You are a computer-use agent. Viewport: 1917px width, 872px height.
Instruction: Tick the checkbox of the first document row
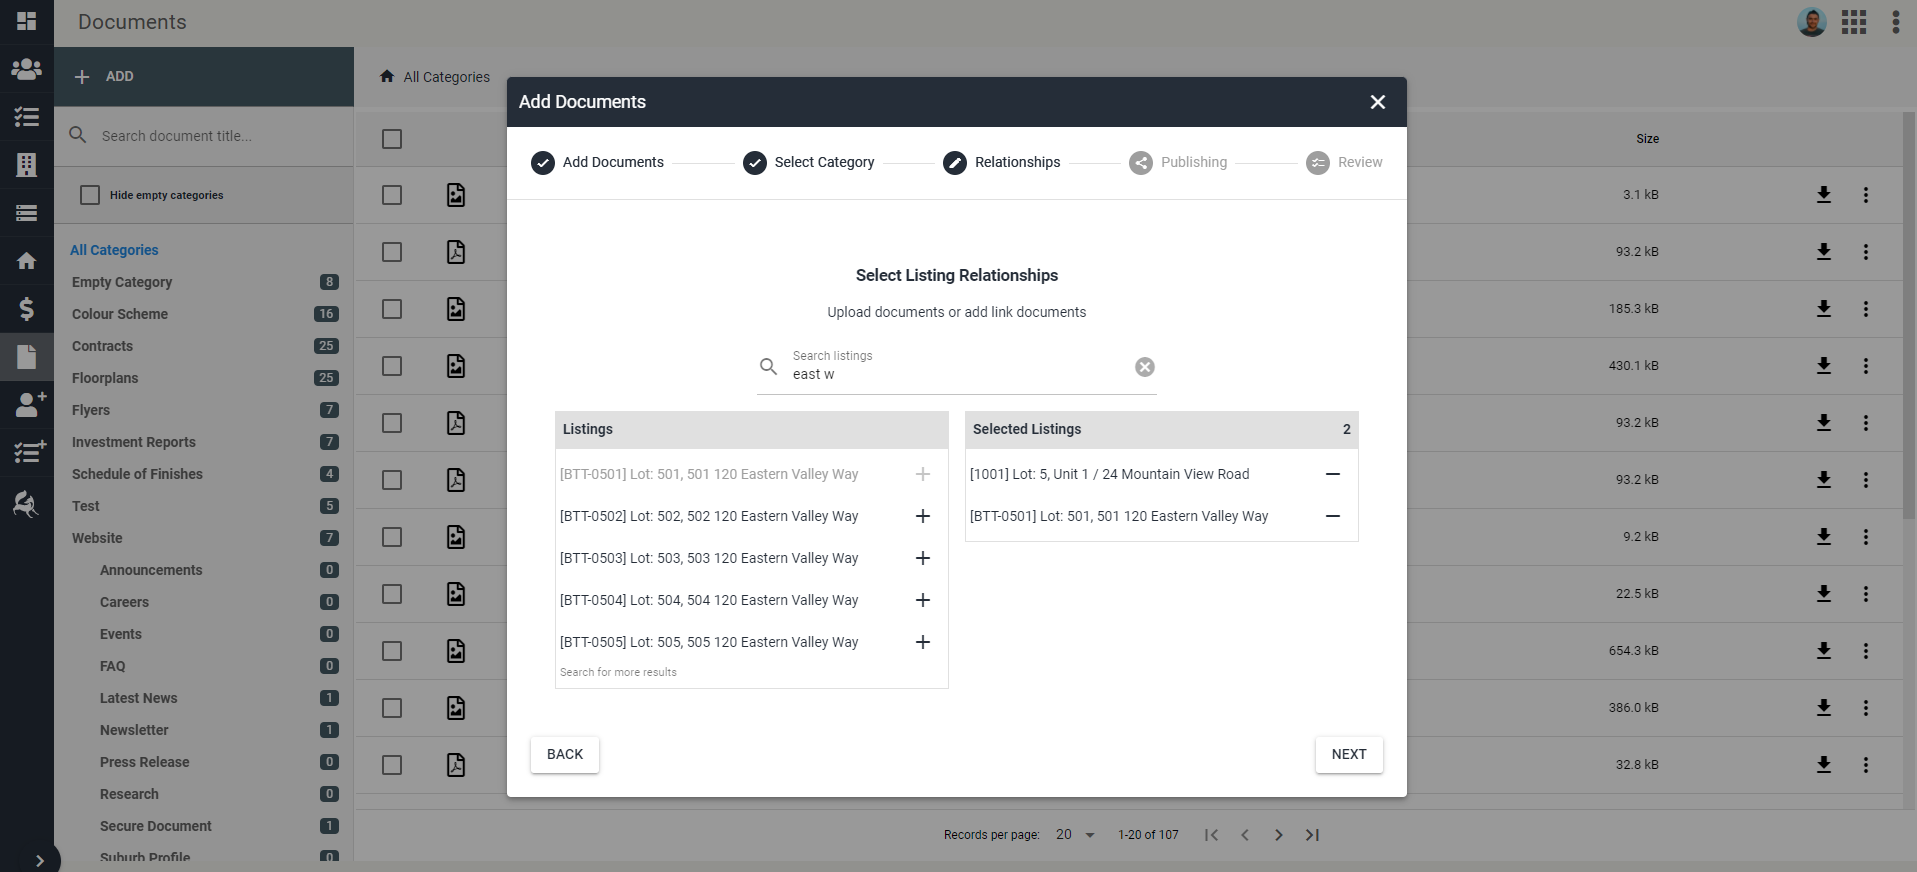point(392,195)
